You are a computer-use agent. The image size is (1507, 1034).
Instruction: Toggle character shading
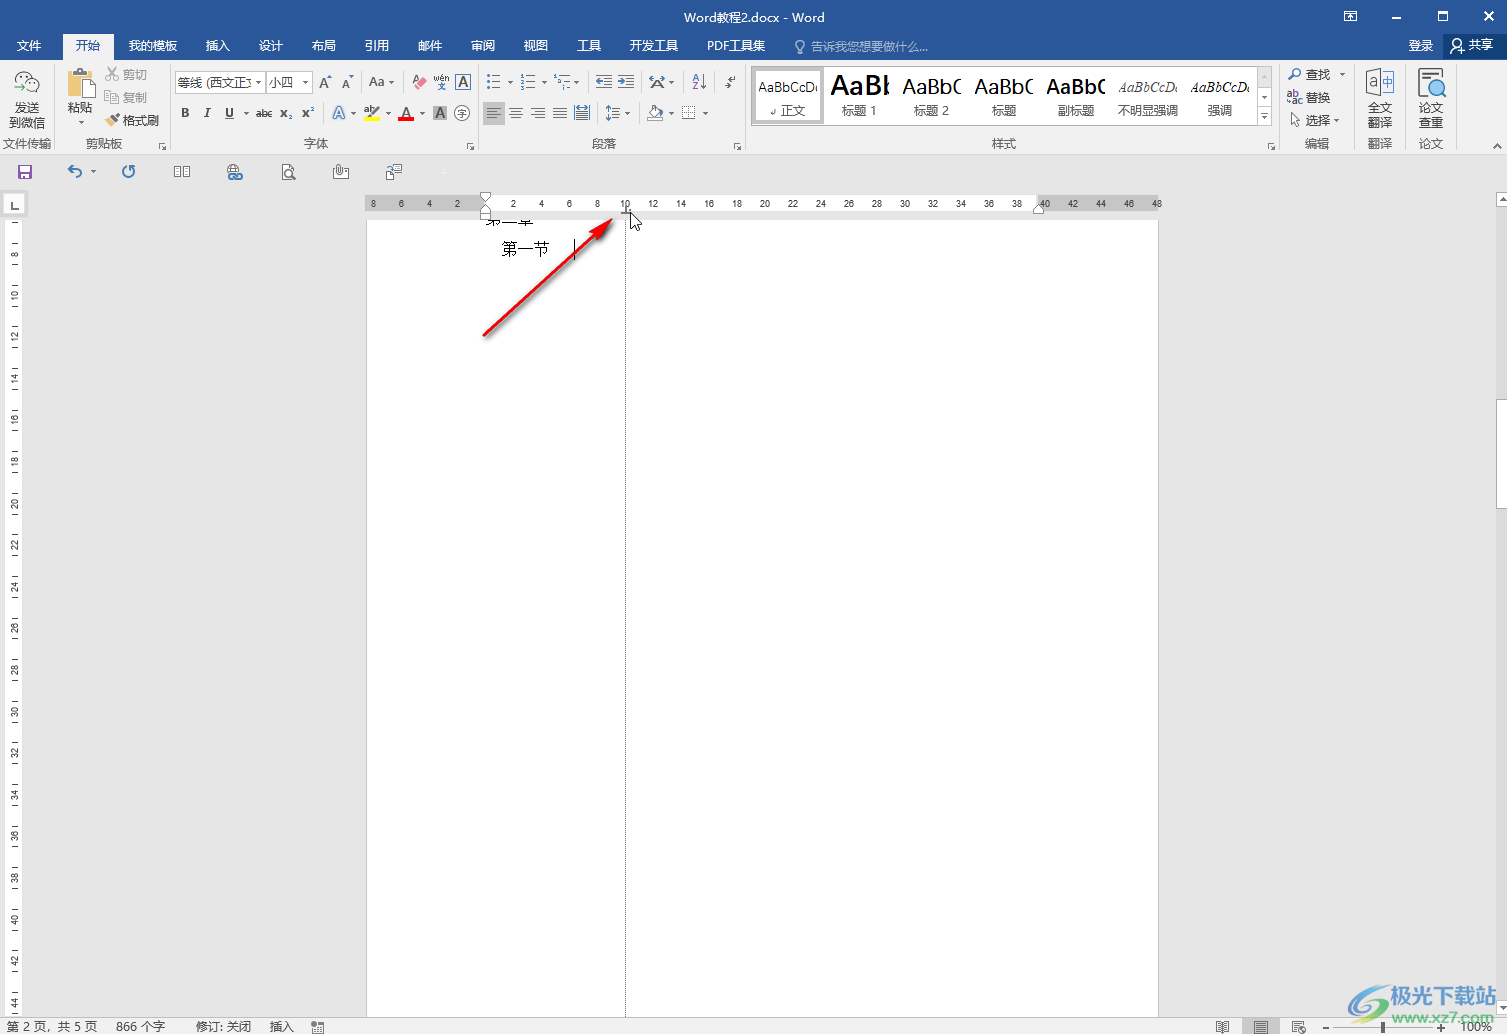[x=440, y=113]
